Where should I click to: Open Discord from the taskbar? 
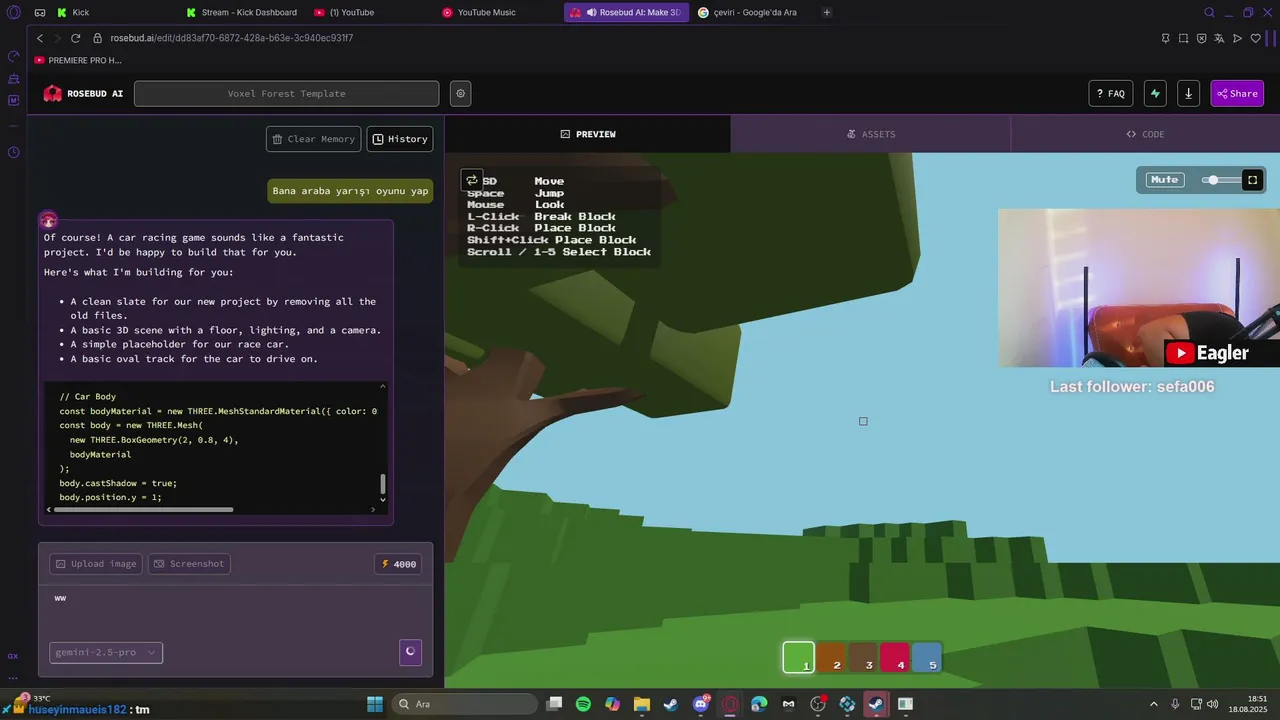click(701, 704)
